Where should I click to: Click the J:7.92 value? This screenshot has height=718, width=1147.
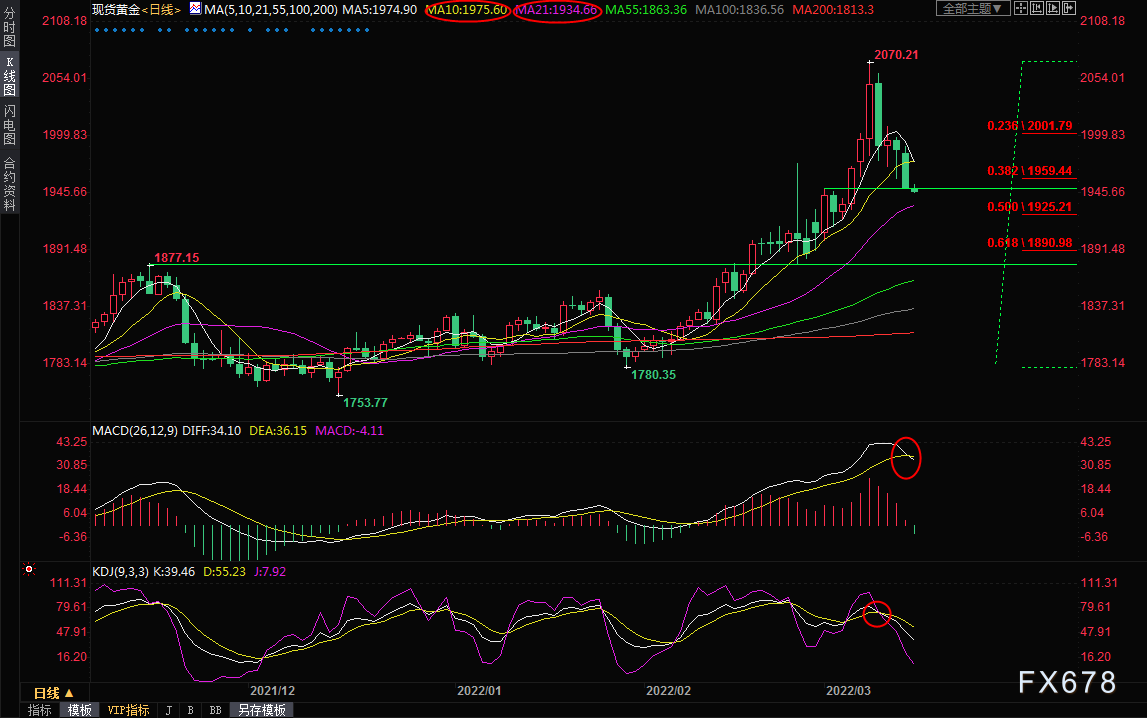coord(270,572)
